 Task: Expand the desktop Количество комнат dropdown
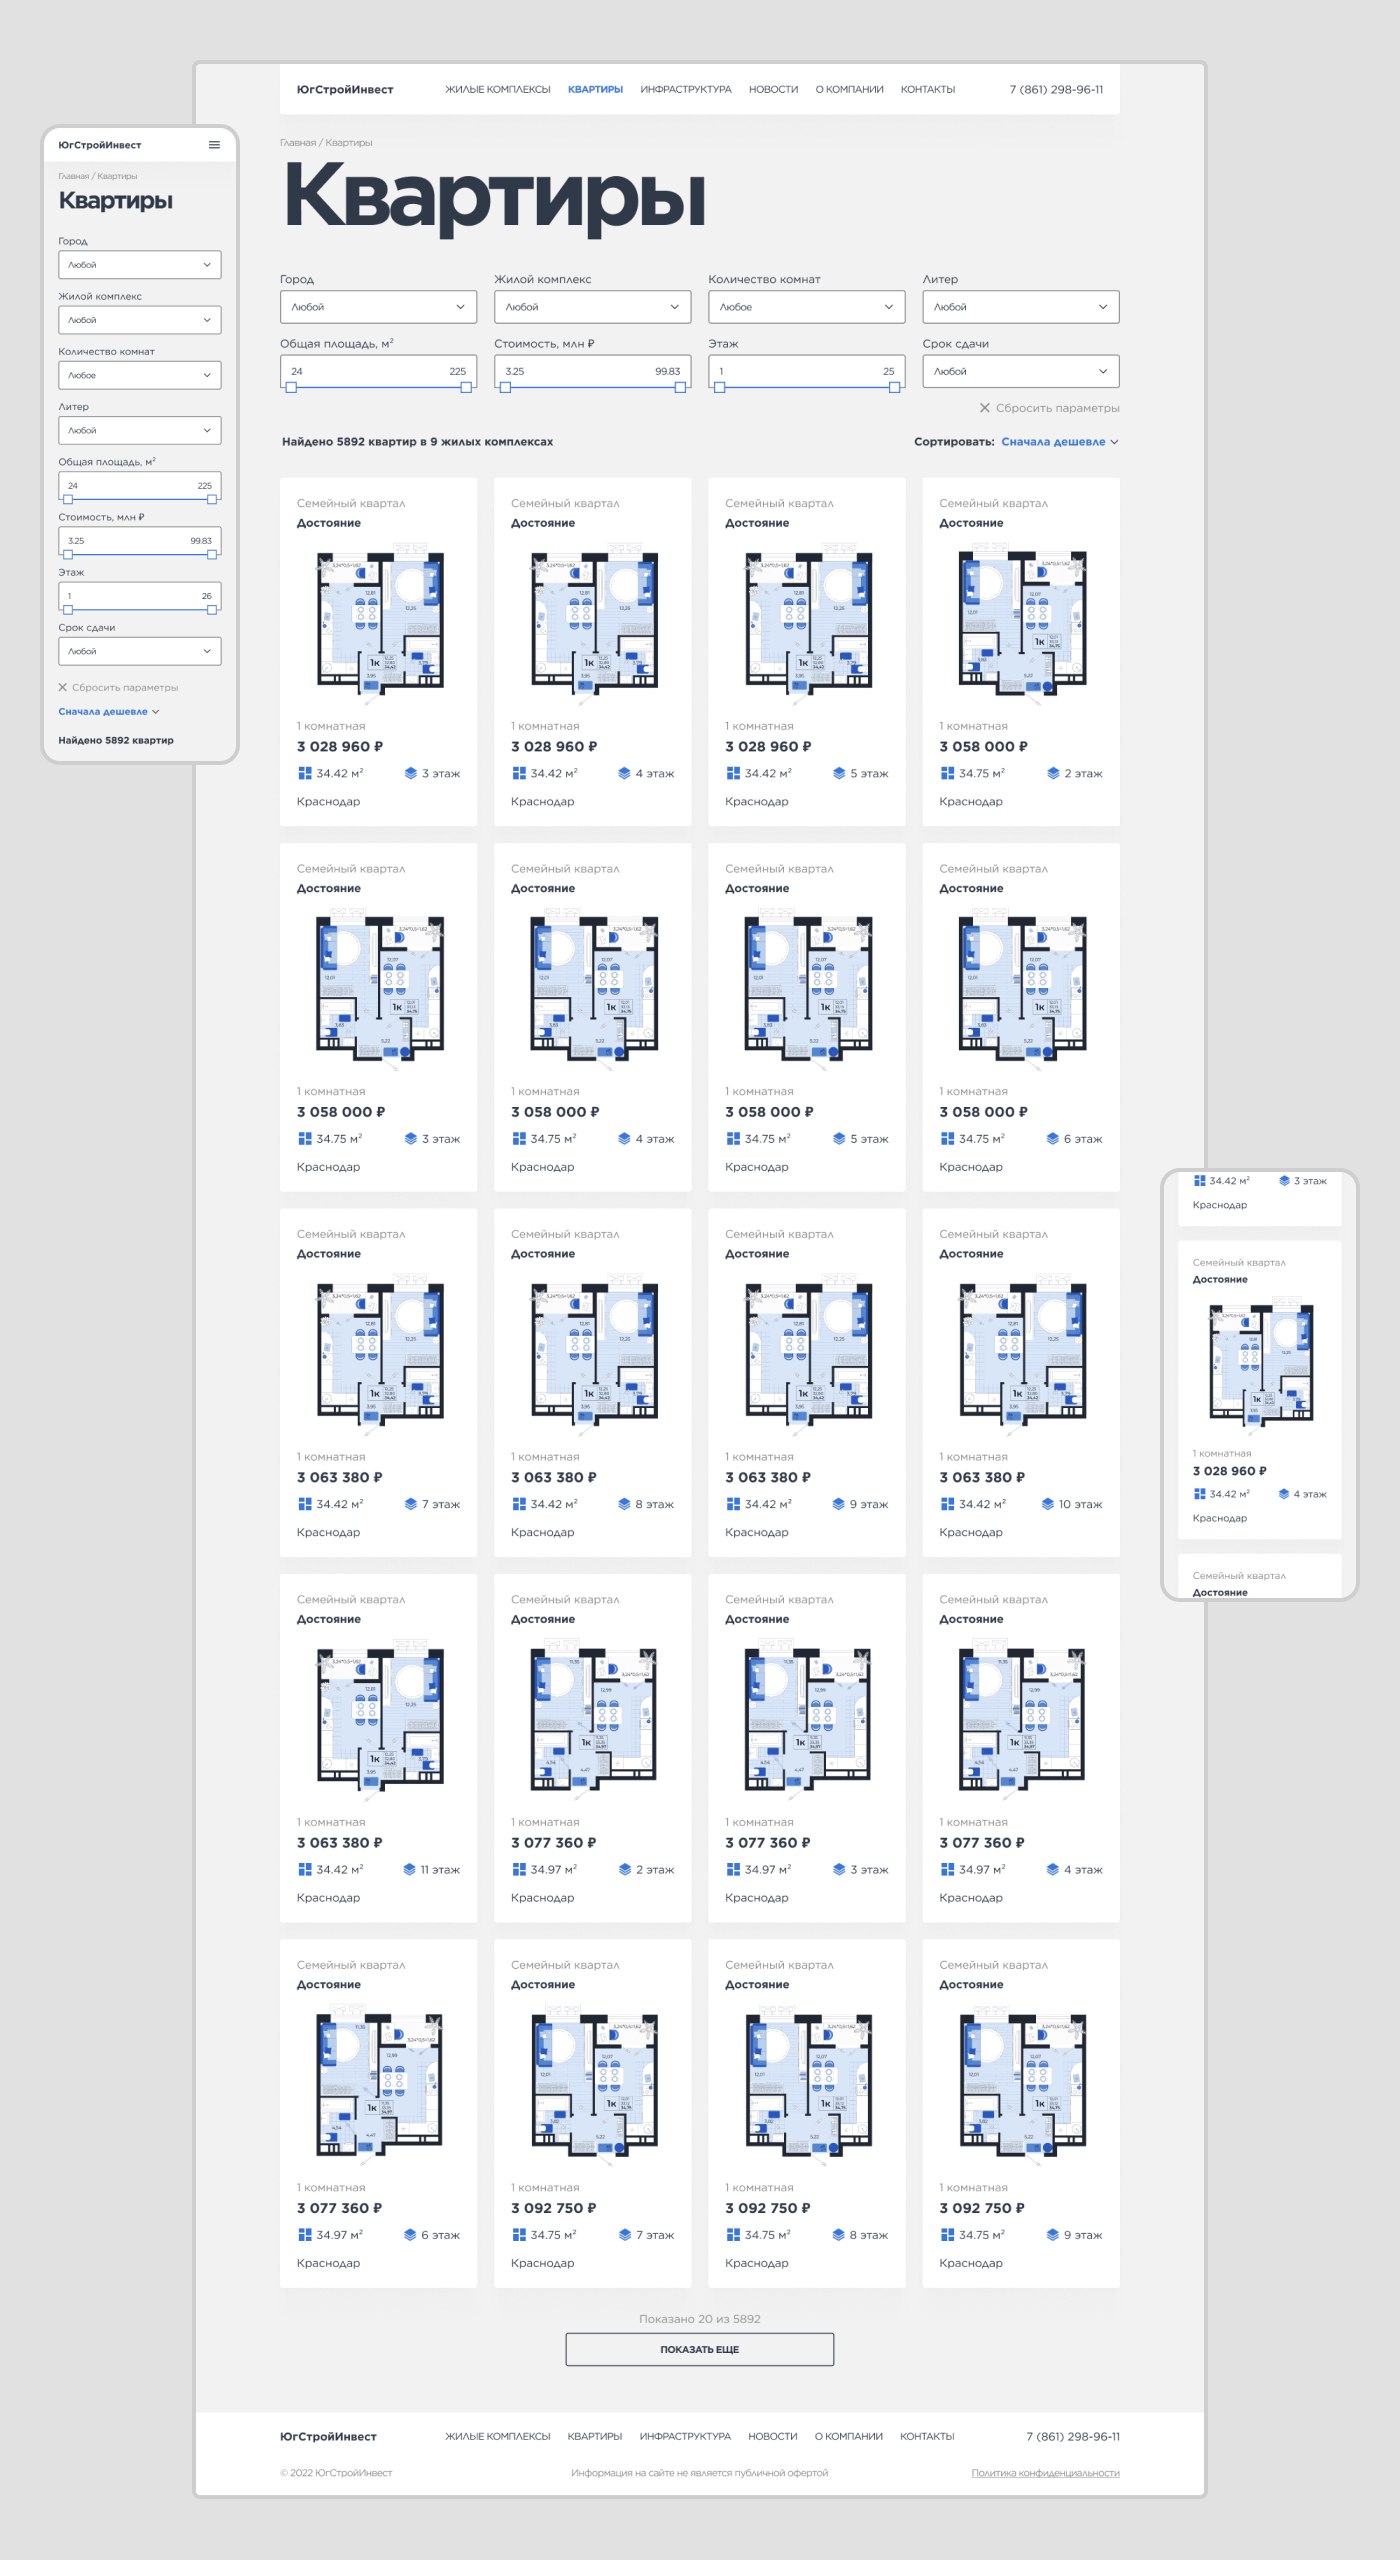(806, 307)
